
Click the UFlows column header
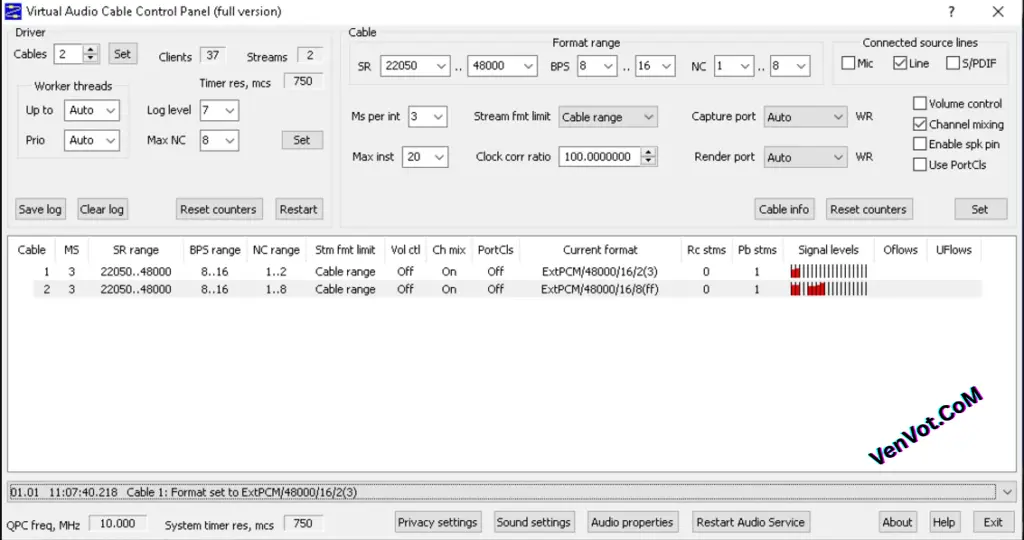tap(954, 250)
